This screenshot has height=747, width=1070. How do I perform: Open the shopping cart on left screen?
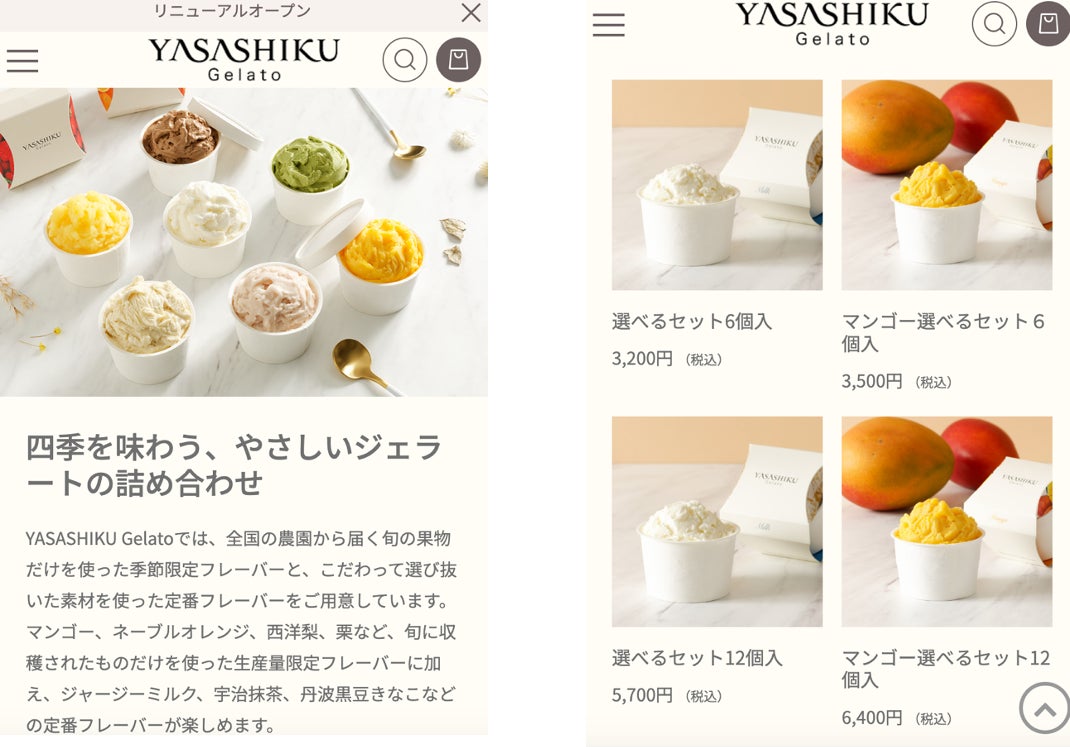(459, 60)
